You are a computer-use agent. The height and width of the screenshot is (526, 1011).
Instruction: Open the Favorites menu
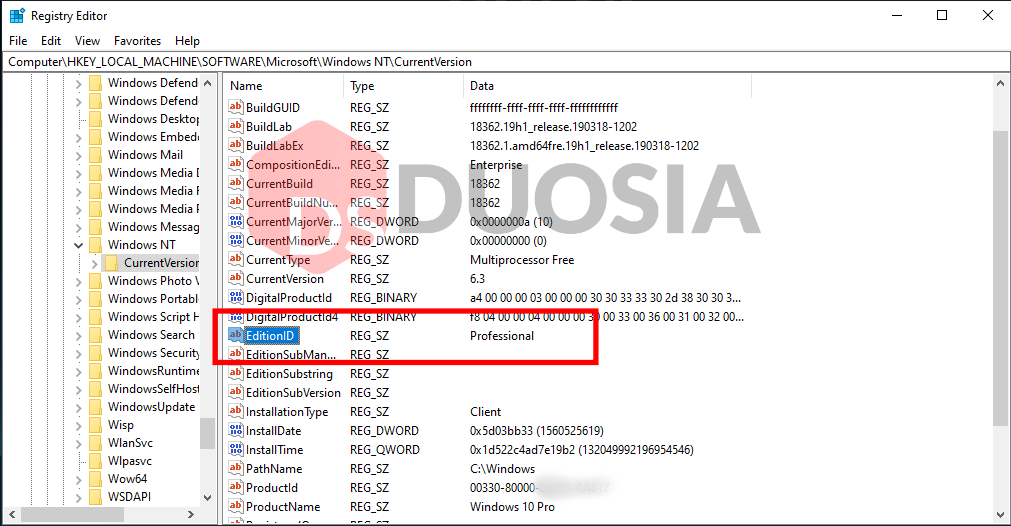(137, 41)
